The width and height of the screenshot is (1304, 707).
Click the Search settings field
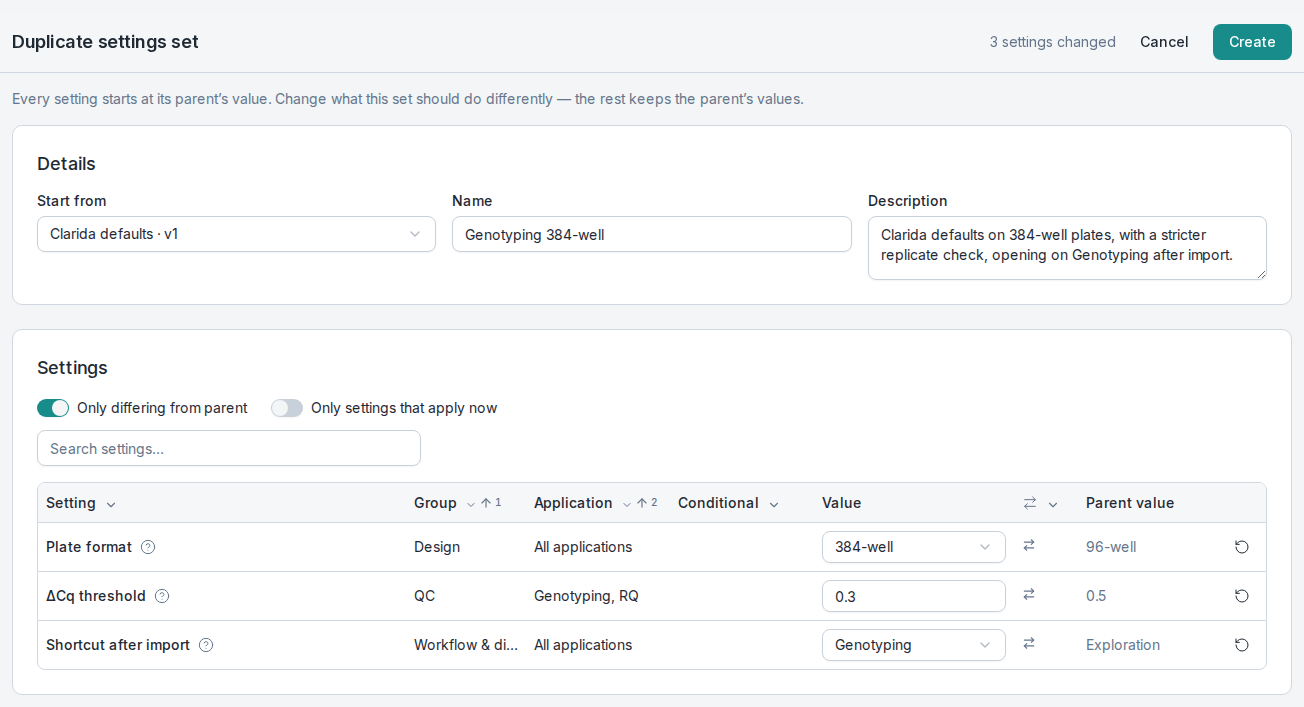coord(229,448)
